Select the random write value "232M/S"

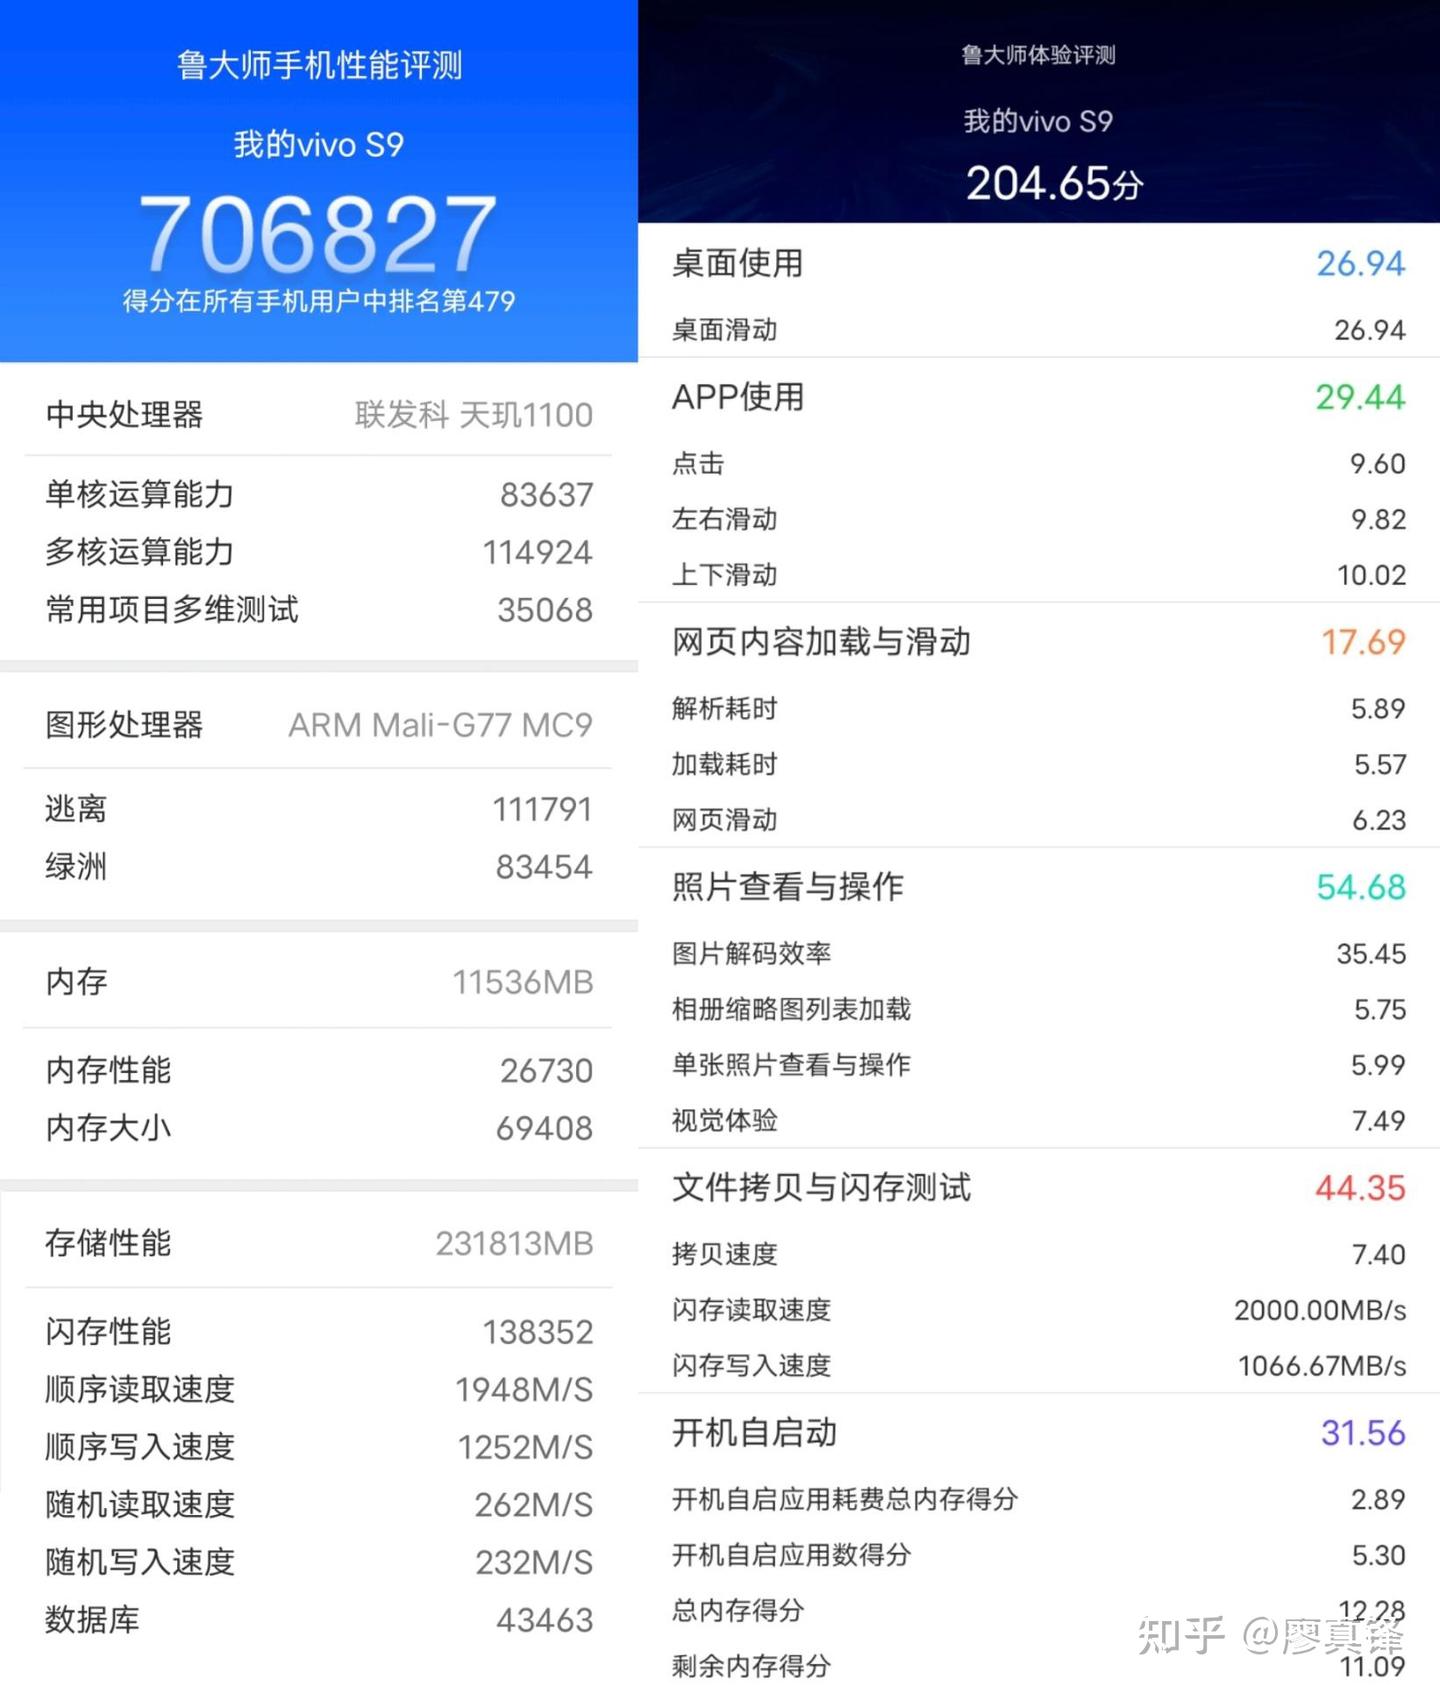pyautogui.click(x=534, y=1562)
